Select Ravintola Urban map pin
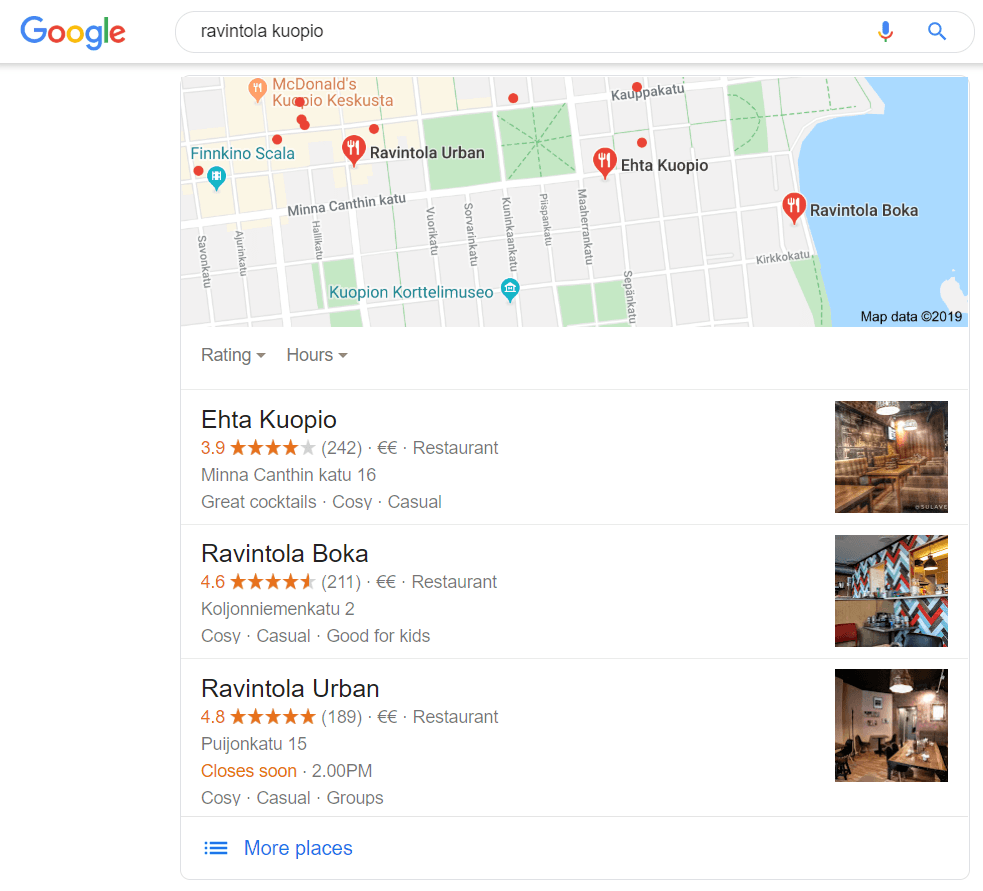This screenshot has width=983, height=891. (354, 150)
